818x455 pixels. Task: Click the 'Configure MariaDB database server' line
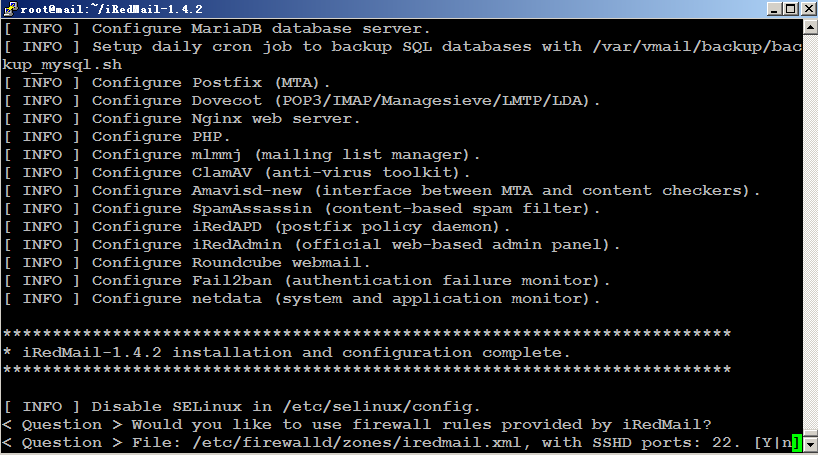point(216,29)
